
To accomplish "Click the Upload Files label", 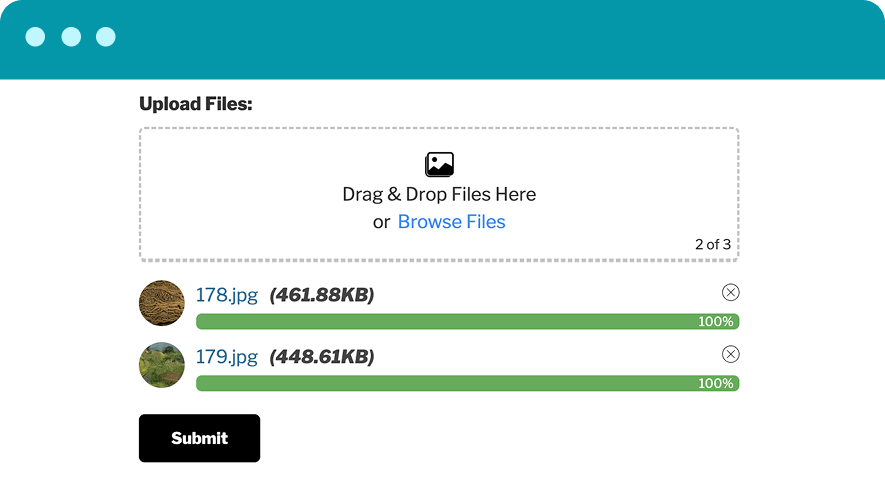I will 196,104.
